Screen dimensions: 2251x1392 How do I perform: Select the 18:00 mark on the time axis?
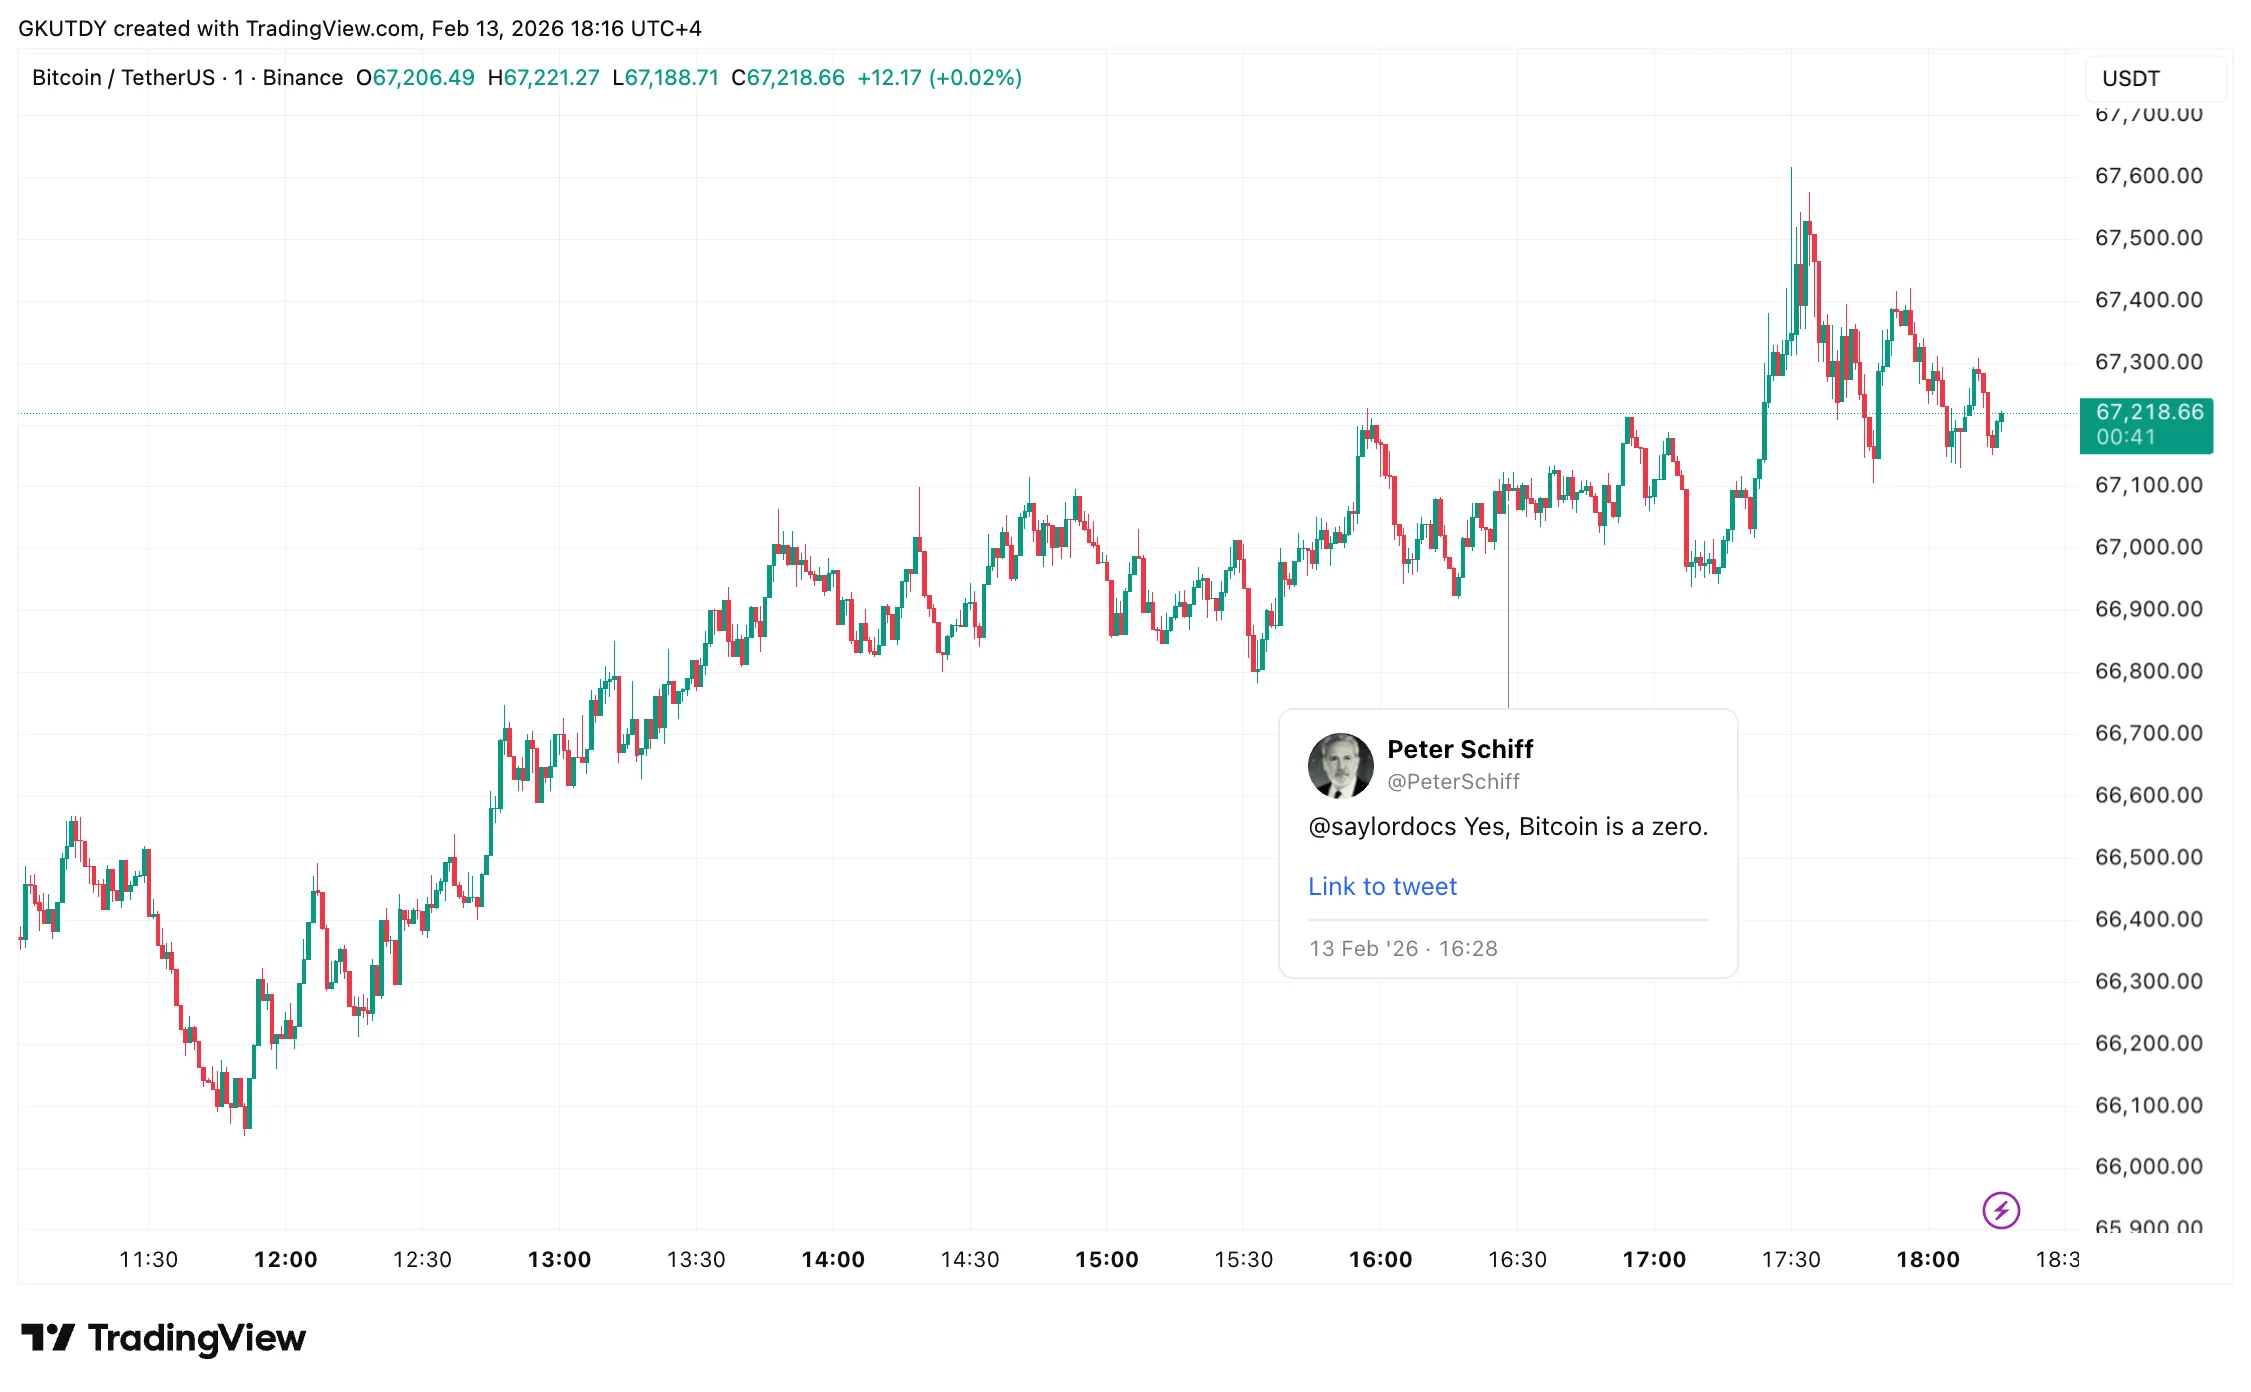(1927, 1260)
